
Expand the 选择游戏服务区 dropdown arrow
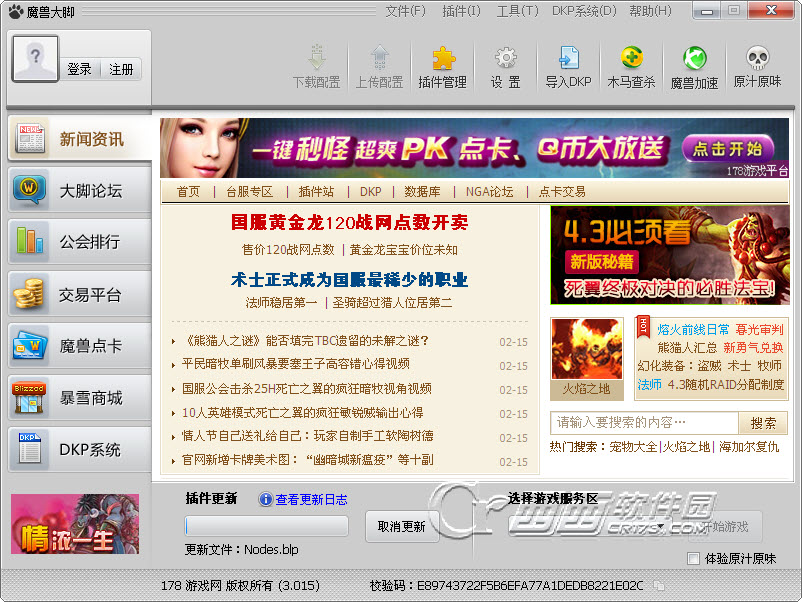(x=661, y=526)
